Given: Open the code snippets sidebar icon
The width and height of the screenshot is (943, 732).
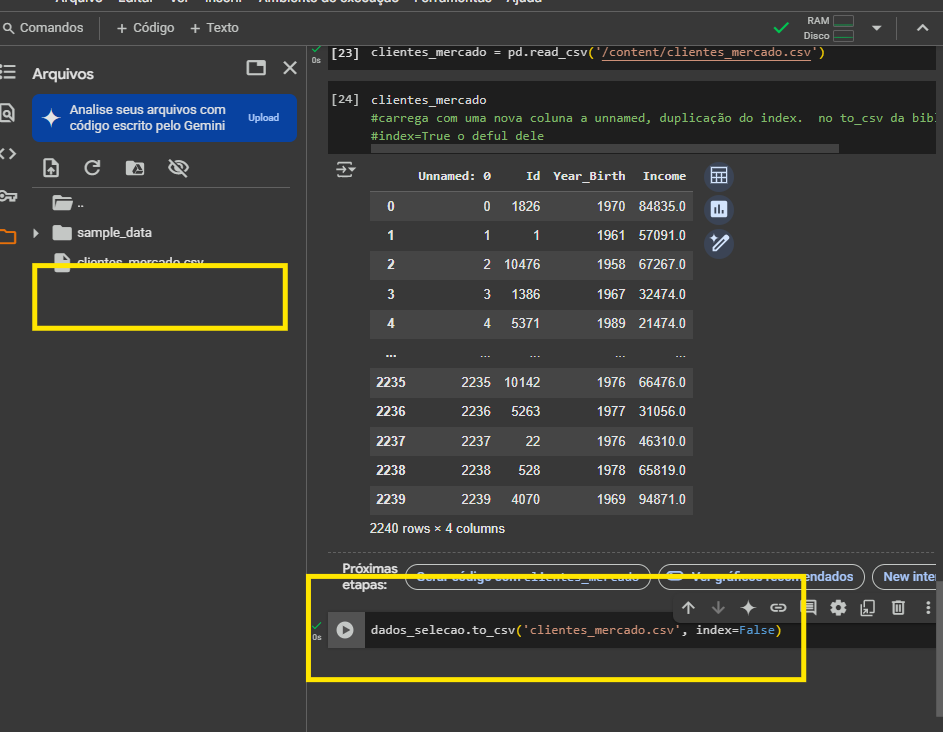Looking at the screenshot, I should tap(8, 154).
